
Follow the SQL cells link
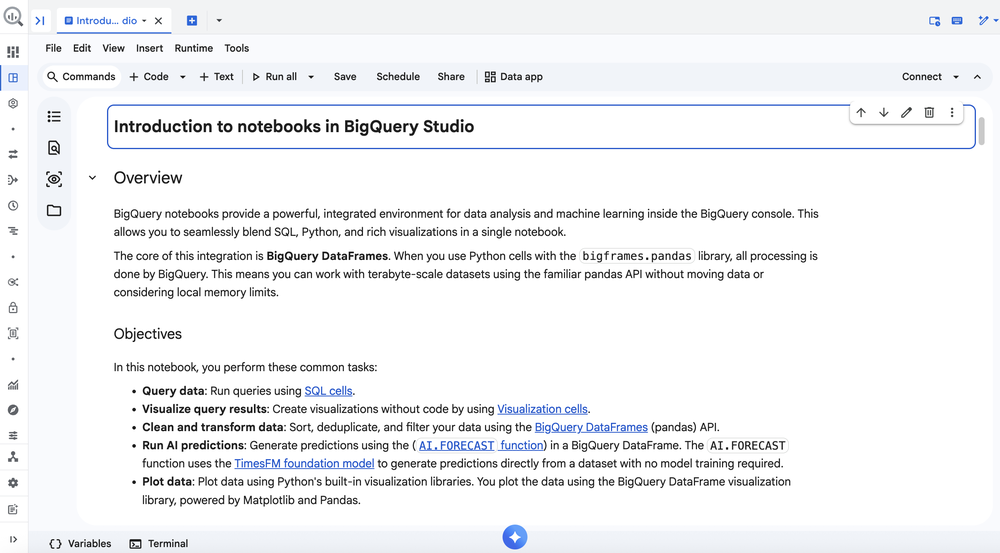coord(328,391)
